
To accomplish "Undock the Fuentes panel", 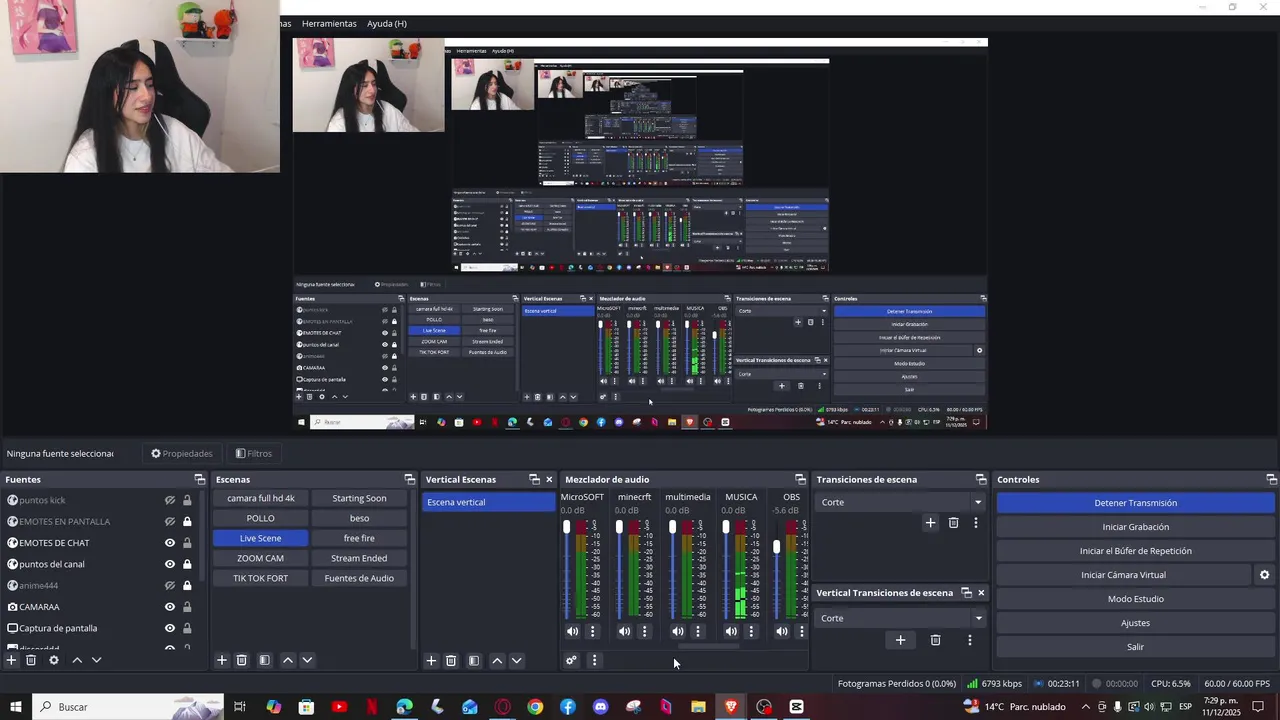I will (199, 480).
